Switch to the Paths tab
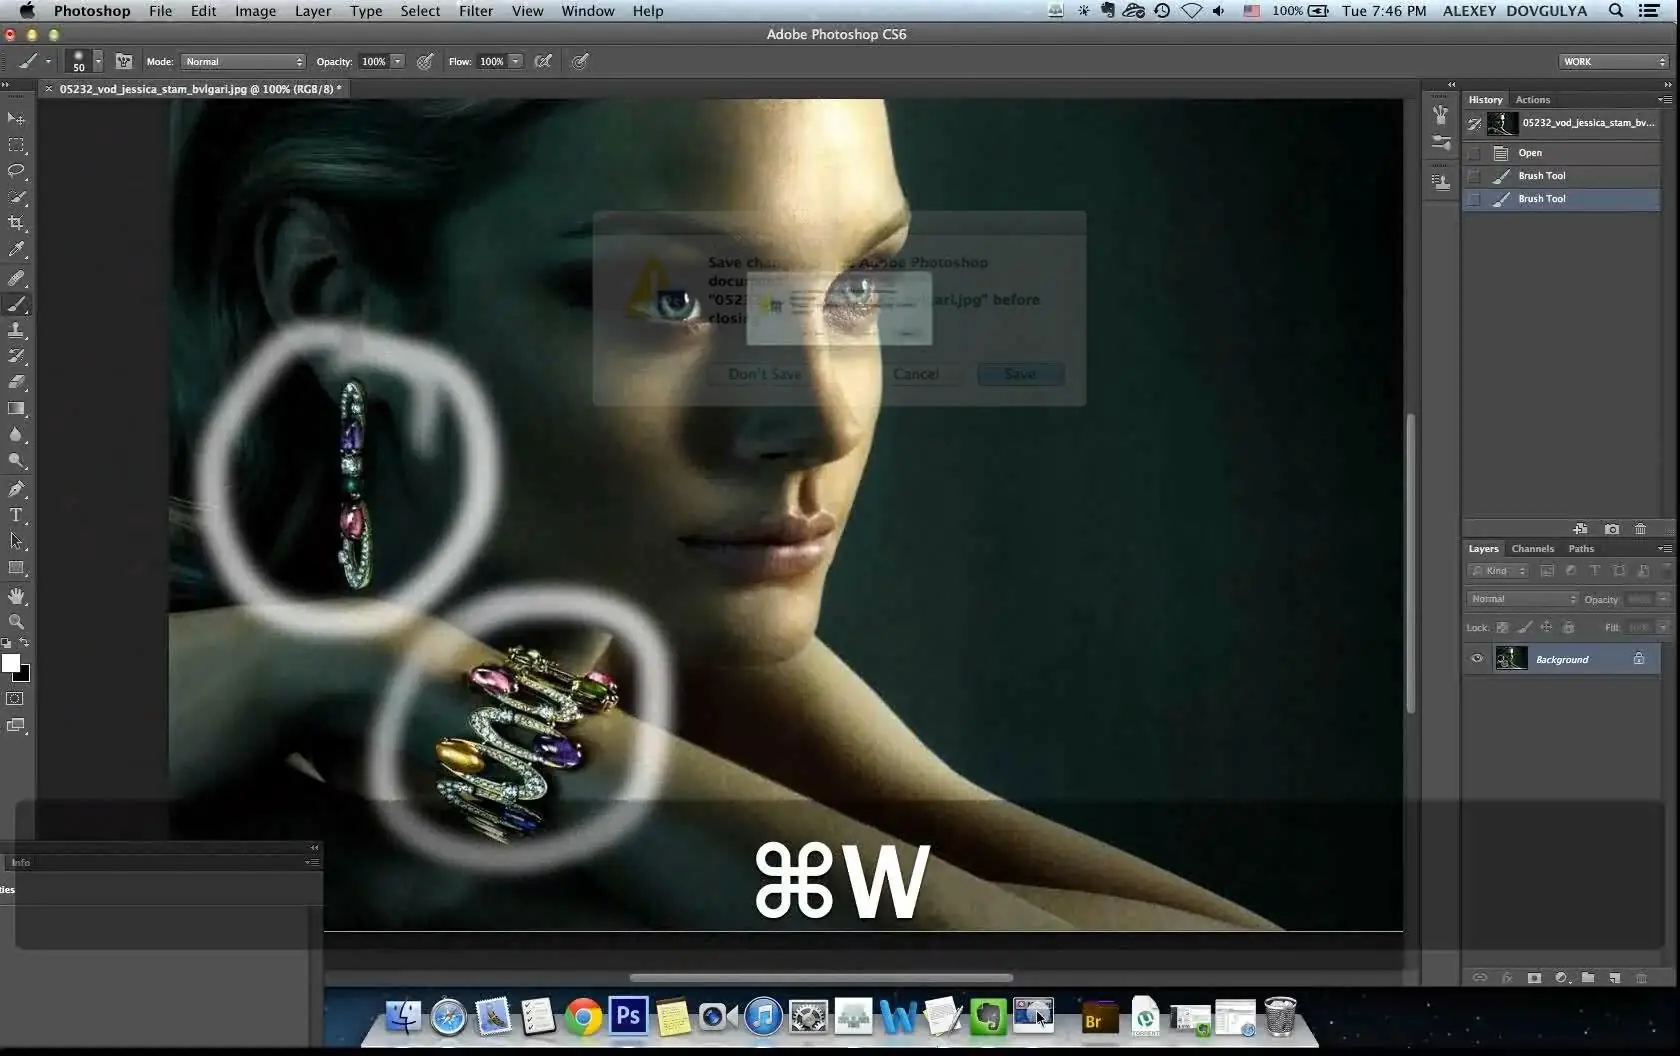Image resolution: width=1680 pixels, height=1056 pixels. tap(1581, 549)
